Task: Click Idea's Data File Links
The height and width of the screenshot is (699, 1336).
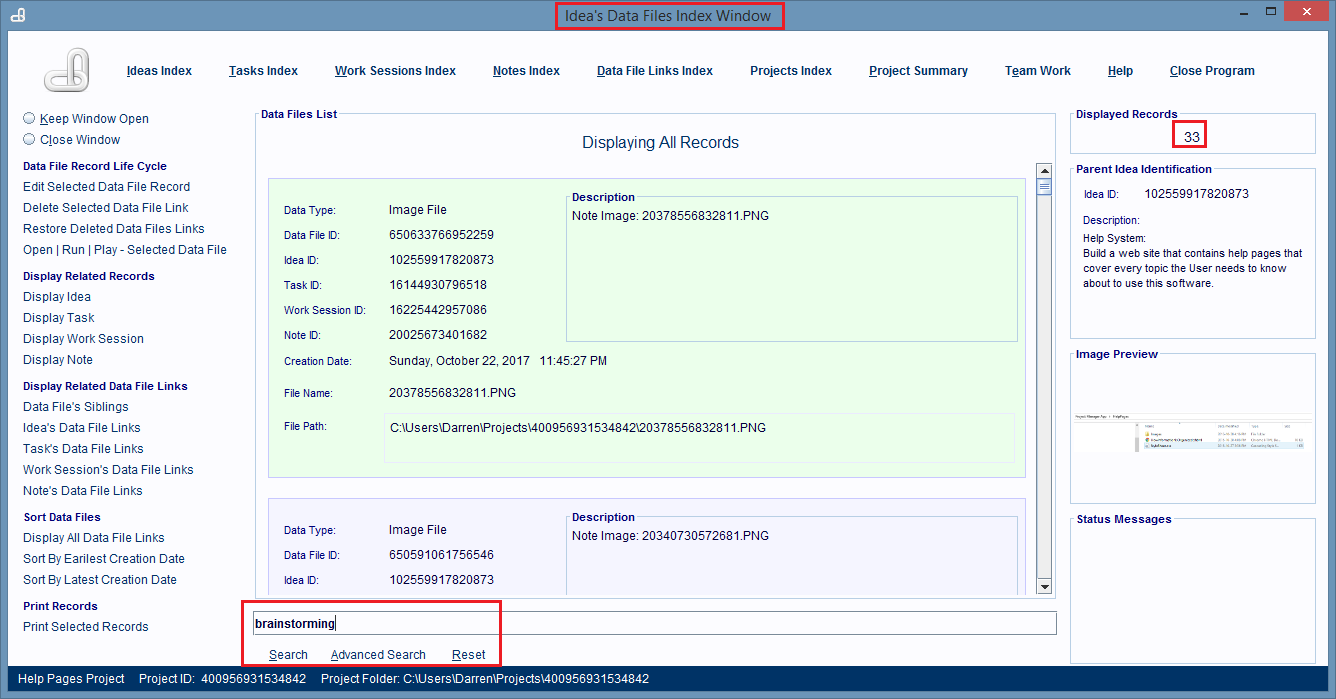Action: (82, 428)
